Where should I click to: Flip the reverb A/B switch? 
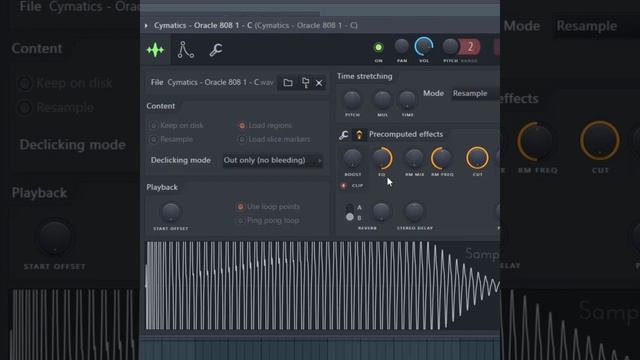pyautogui.click(x=350, y=212)
